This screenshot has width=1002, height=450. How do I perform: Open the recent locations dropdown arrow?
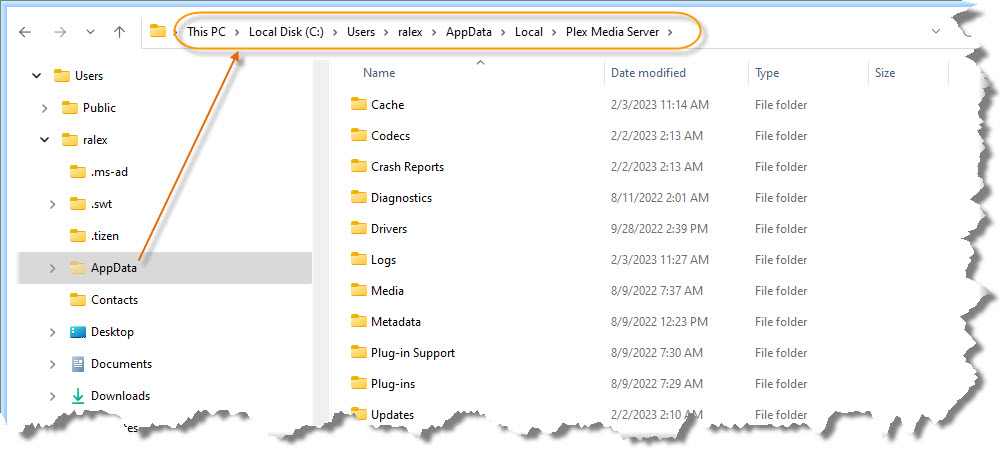click(90, 32)
